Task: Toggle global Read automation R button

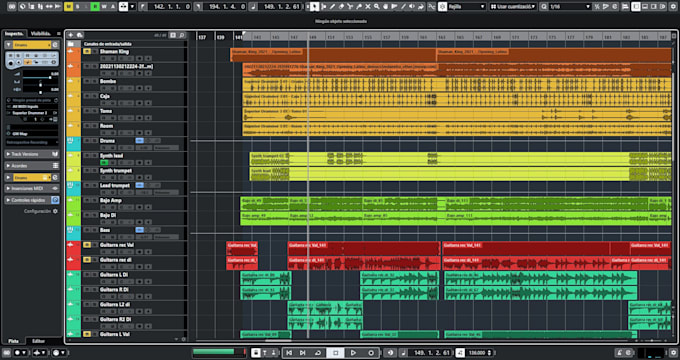Action: (95, 7)
